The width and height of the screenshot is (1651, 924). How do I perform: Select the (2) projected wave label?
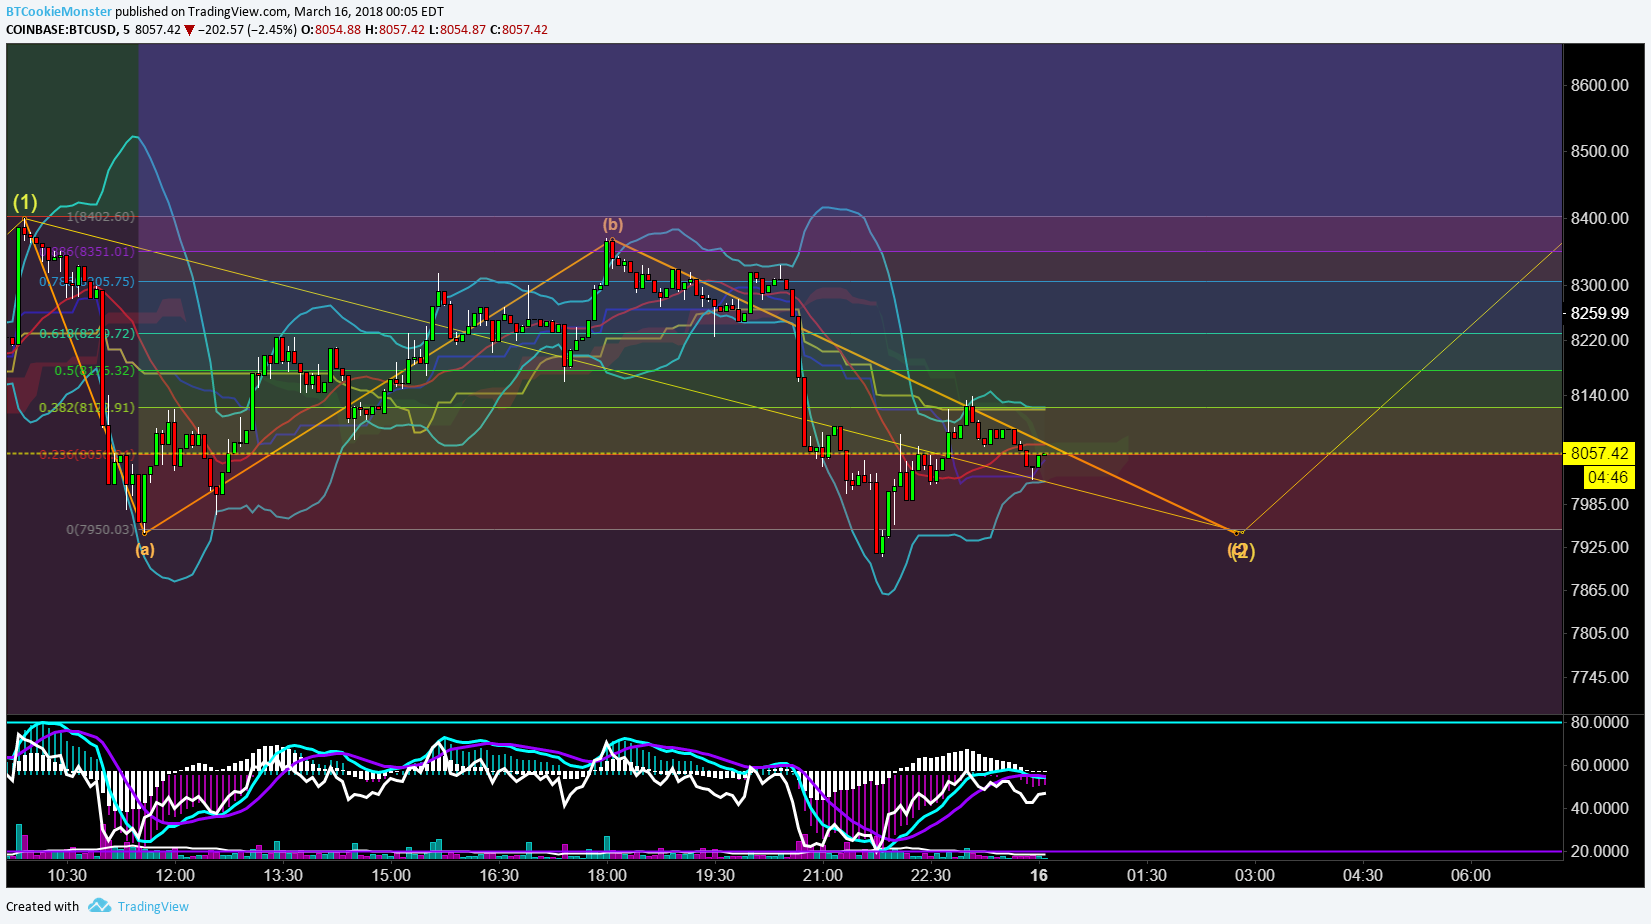tap(1241, 551)
